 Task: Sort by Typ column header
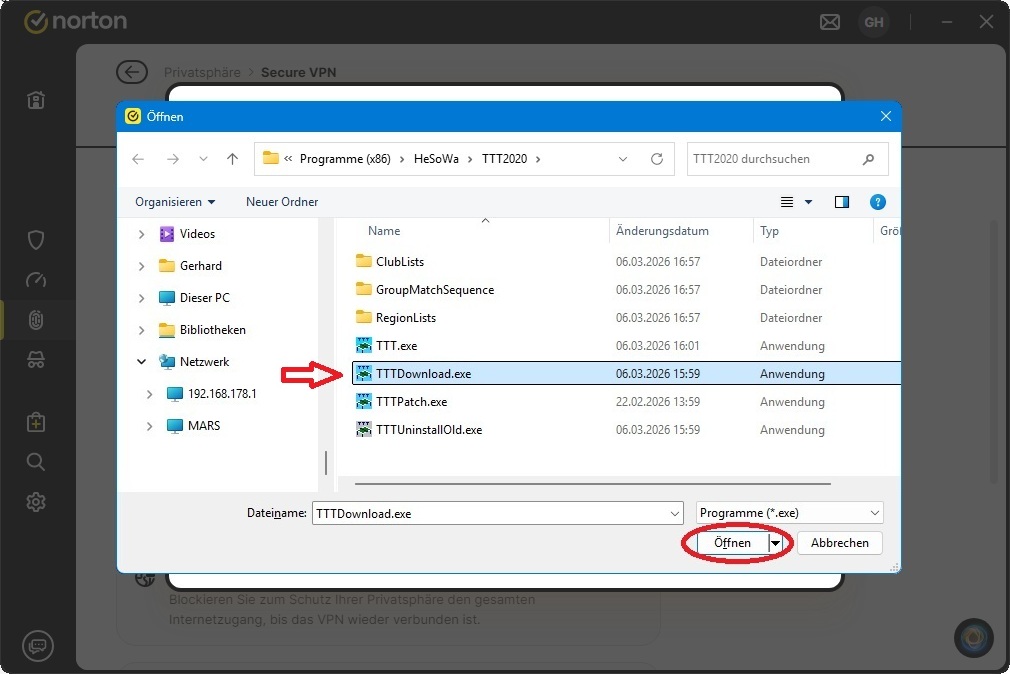(769, 231)
